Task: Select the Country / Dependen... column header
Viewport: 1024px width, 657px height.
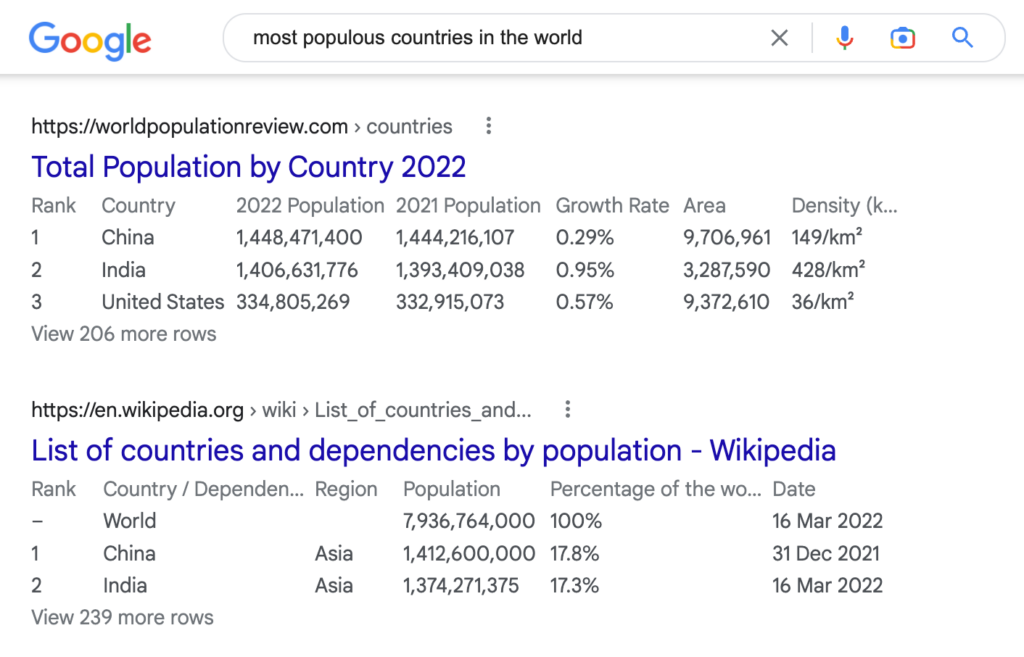Action: click(x=203, y=489)
